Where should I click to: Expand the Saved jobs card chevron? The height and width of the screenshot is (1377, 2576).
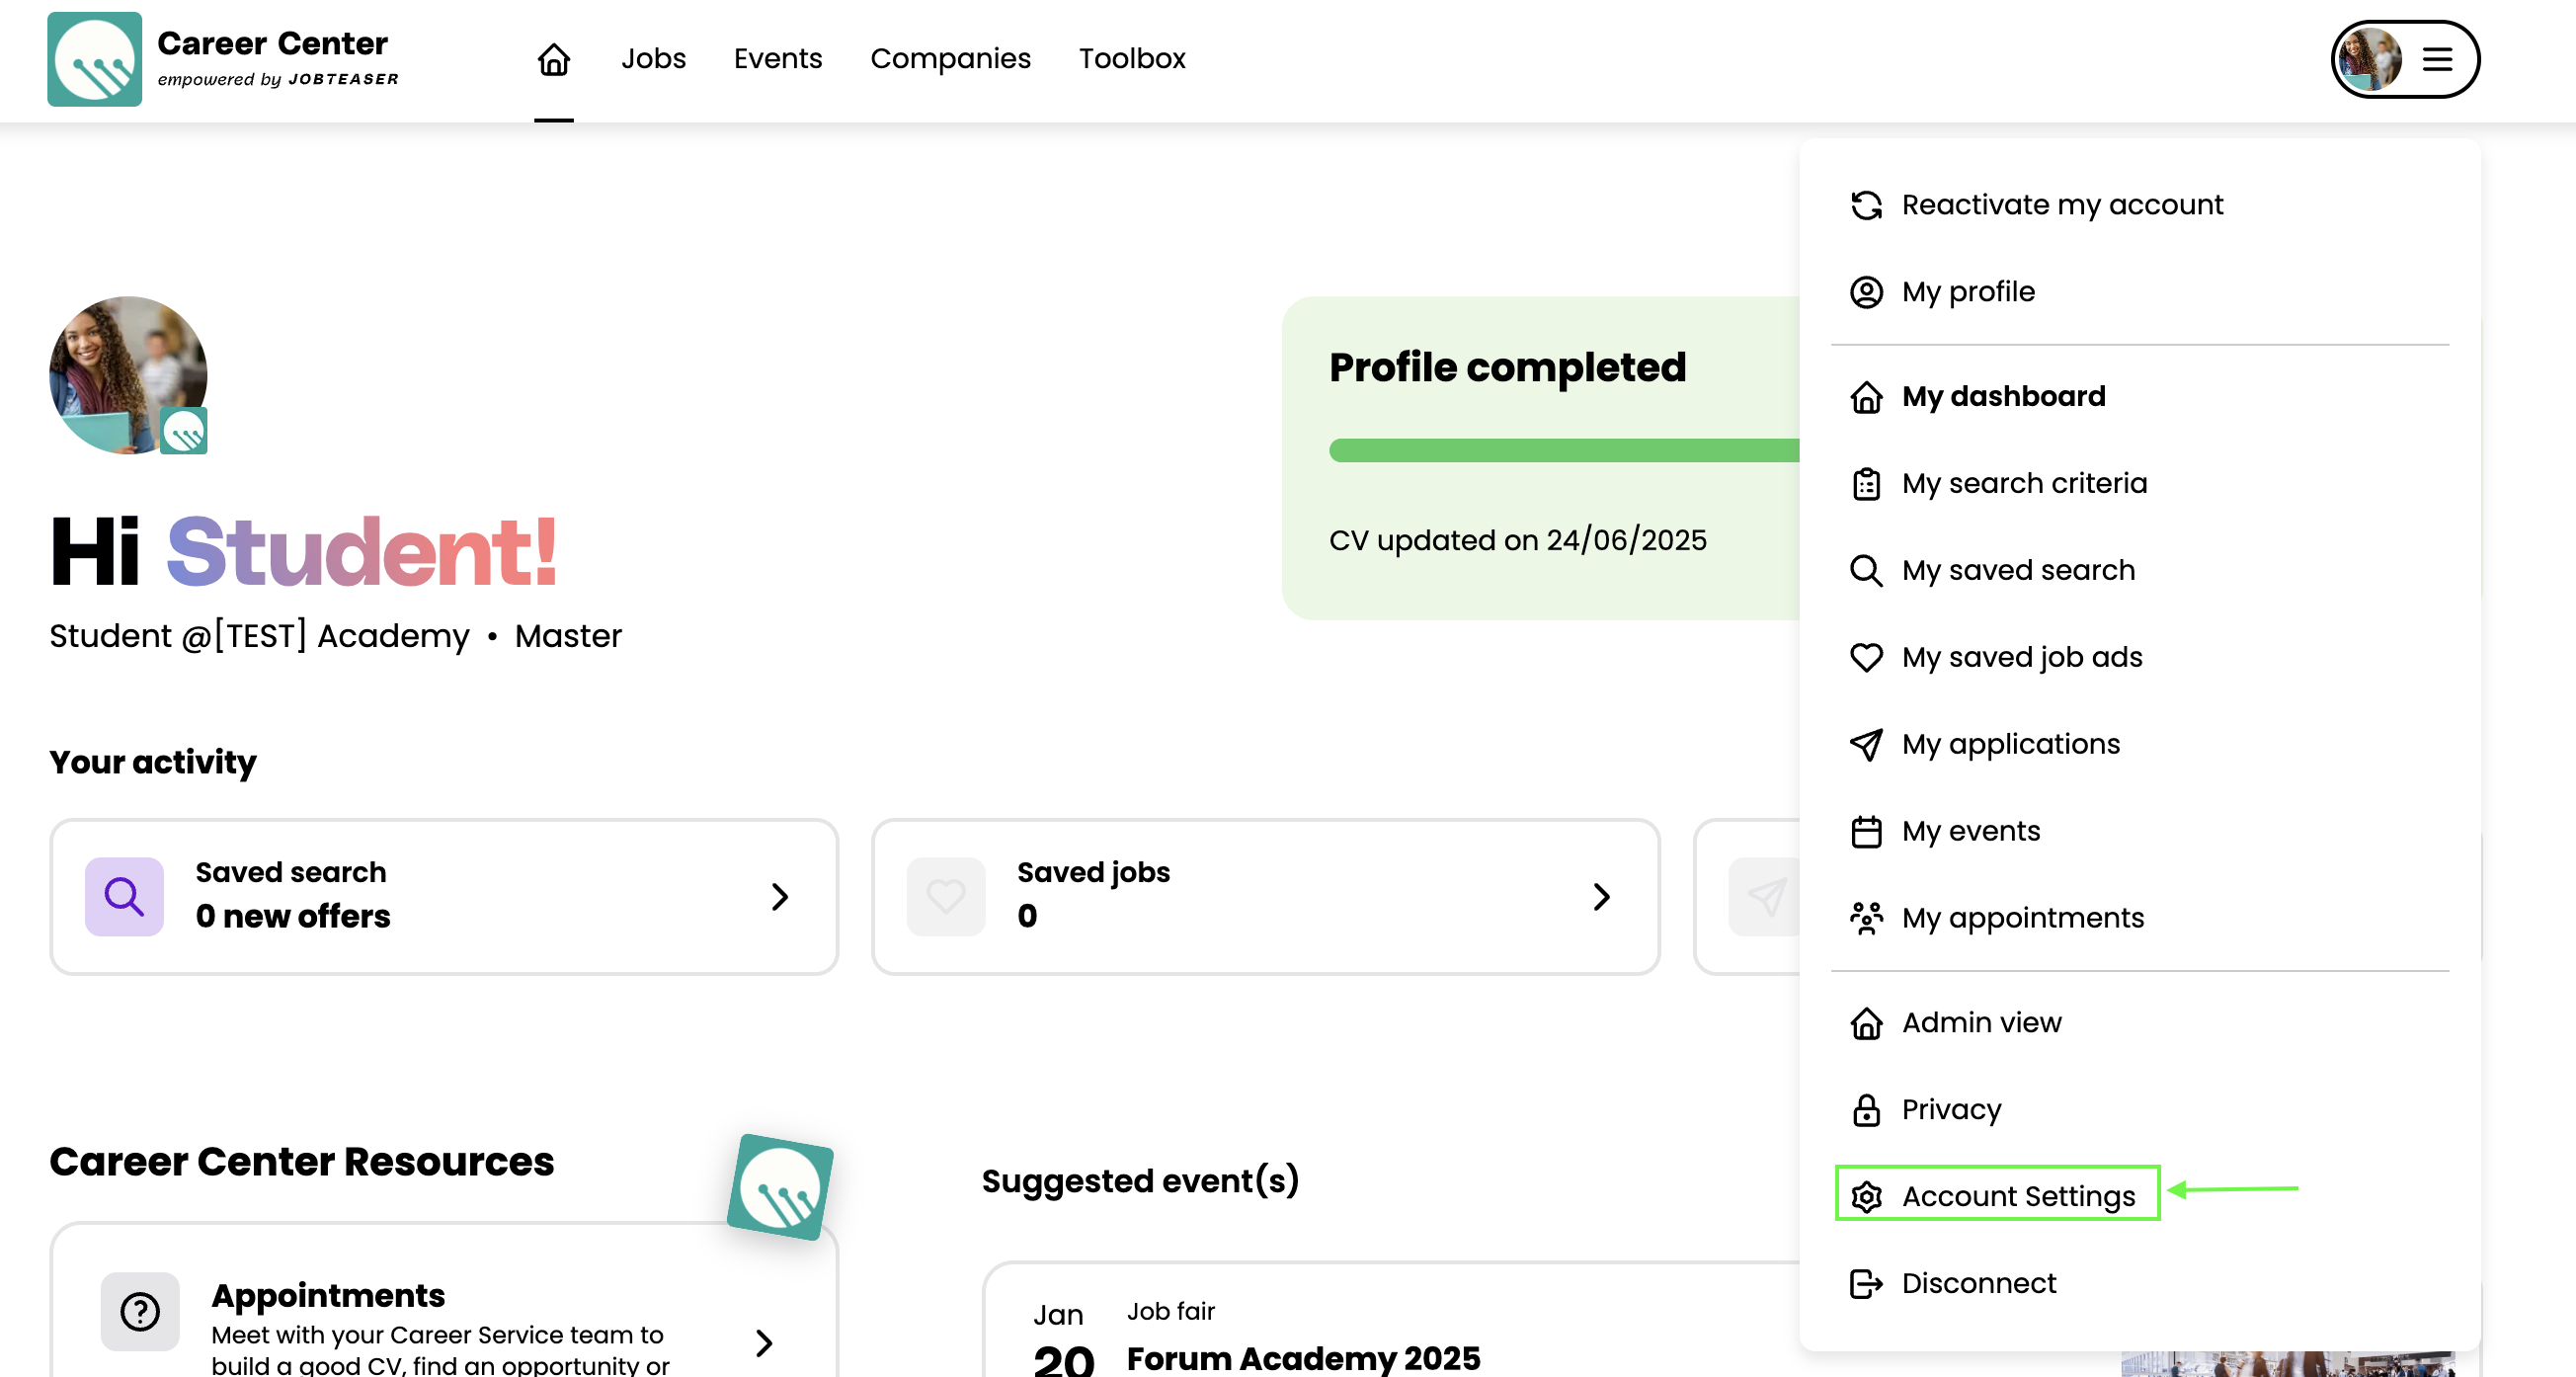pos(1601,896)
